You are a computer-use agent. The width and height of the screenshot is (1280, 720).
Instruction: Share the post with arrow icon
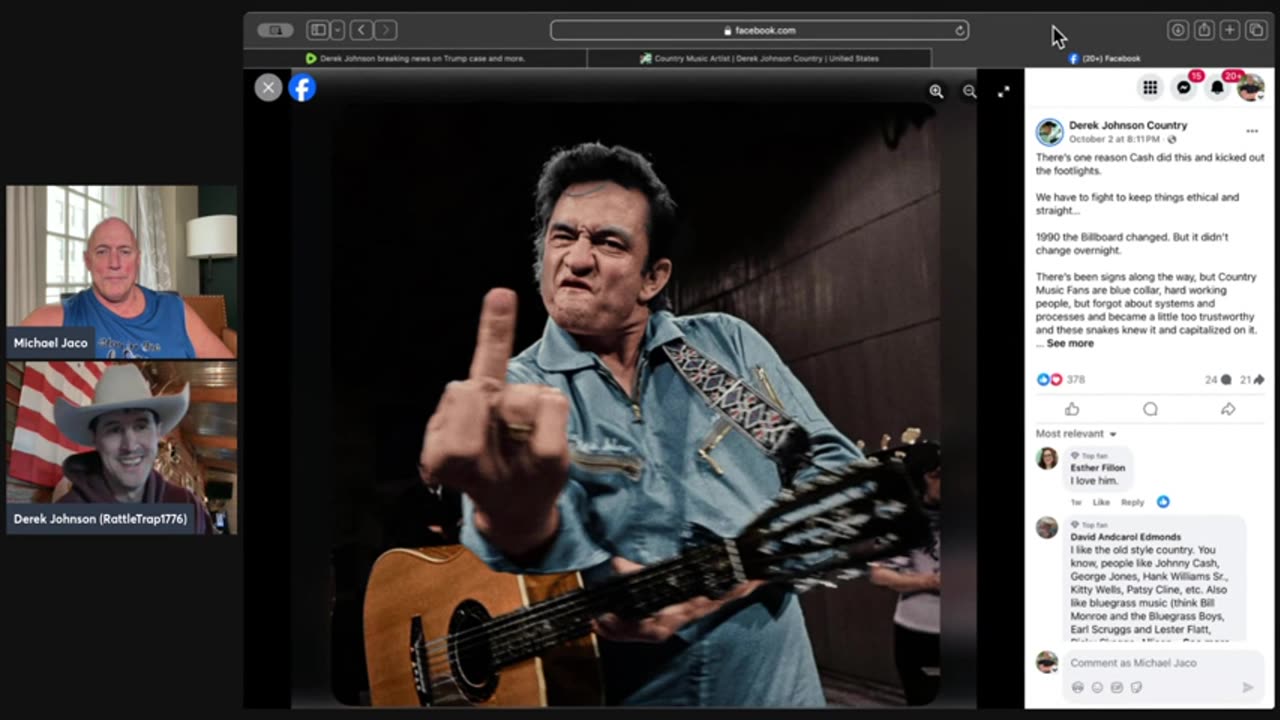[x=1228, y=409]
